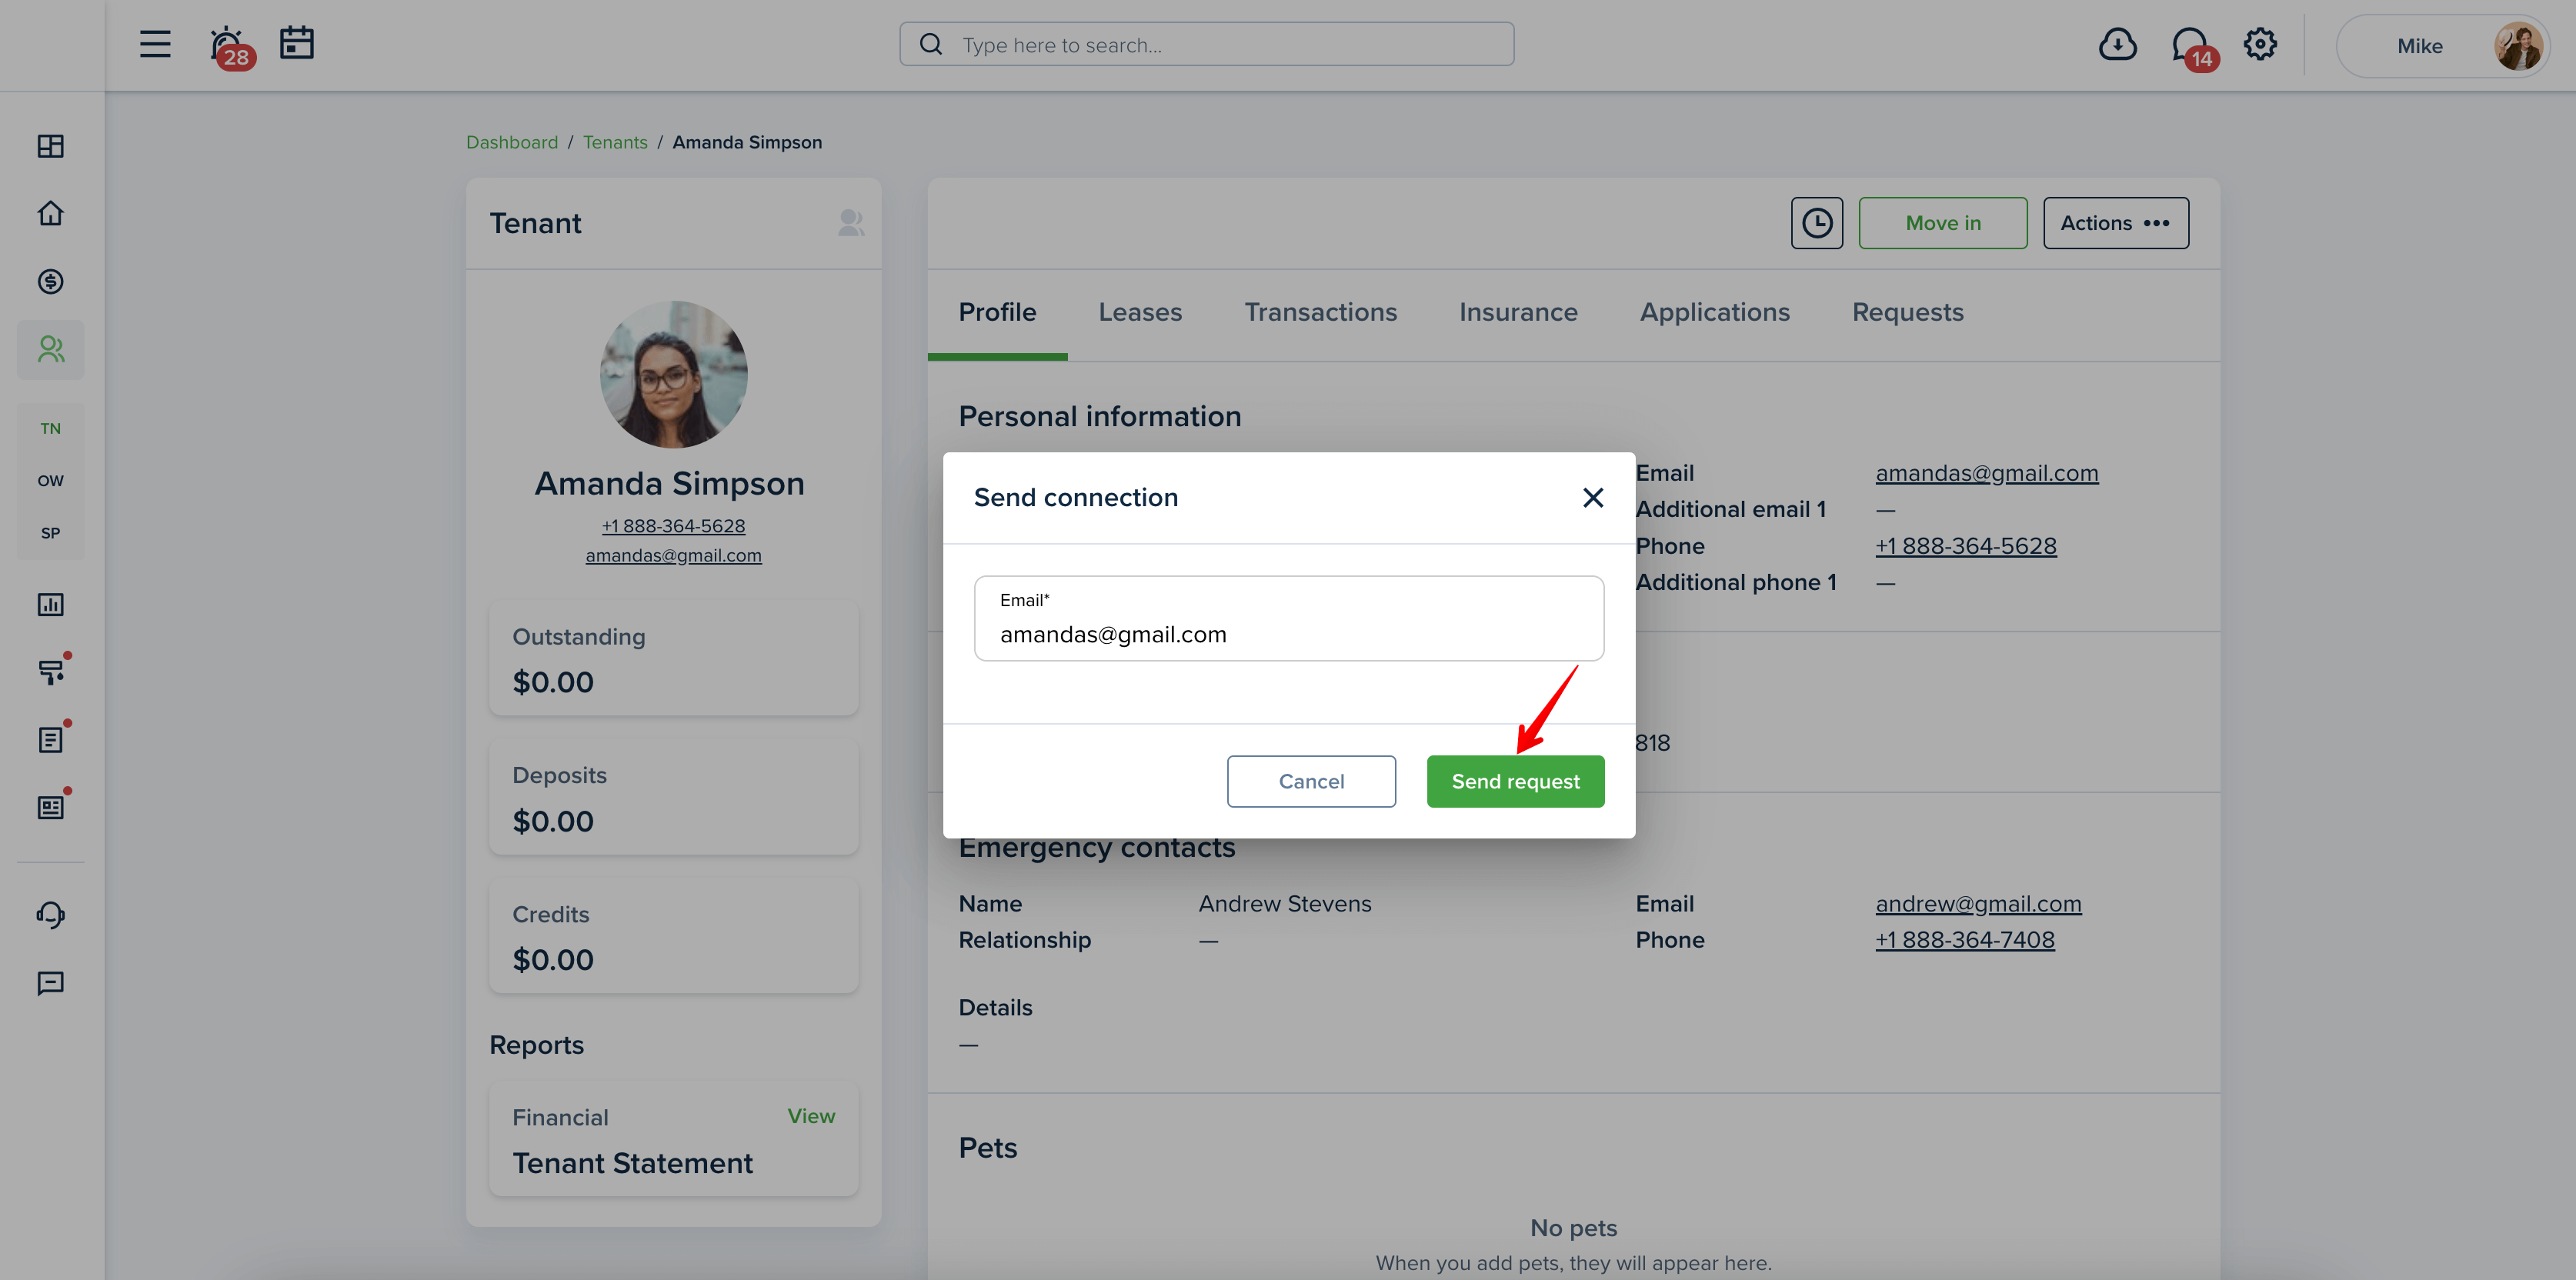Click the search bar field
This screenshot has width=2576, height=1280.
point(1206,44)
